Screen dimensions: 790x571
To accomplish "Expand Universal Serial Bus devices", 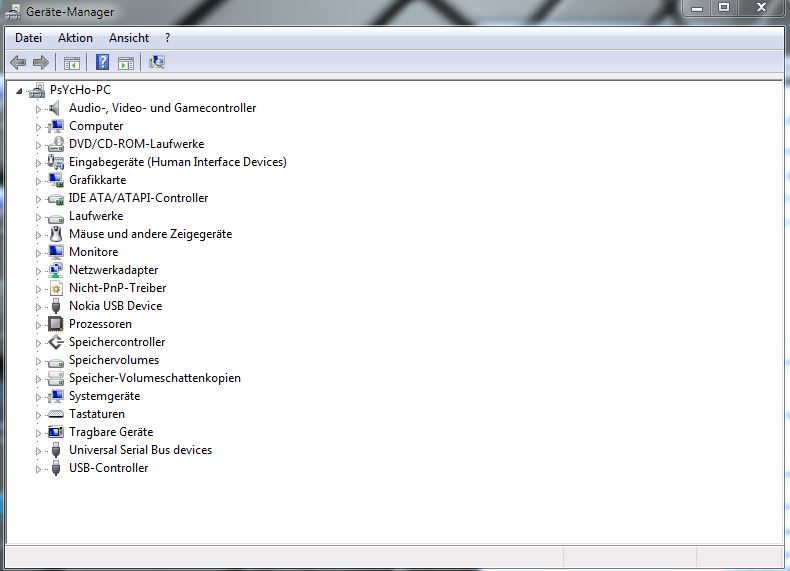I will [x=38, y=451].
